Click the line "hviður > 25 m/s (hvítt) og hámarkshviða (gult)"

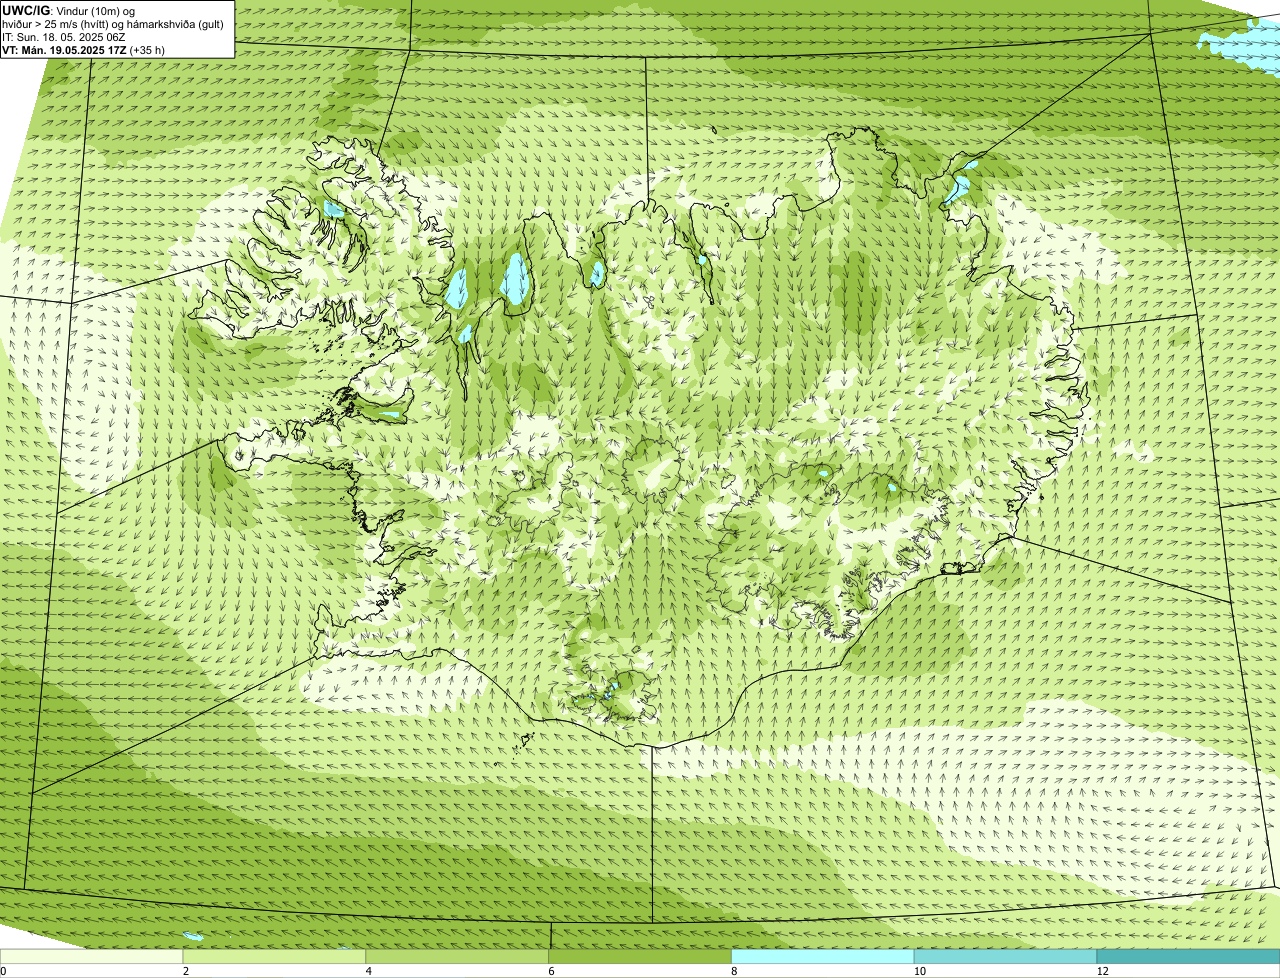[113, 24]
